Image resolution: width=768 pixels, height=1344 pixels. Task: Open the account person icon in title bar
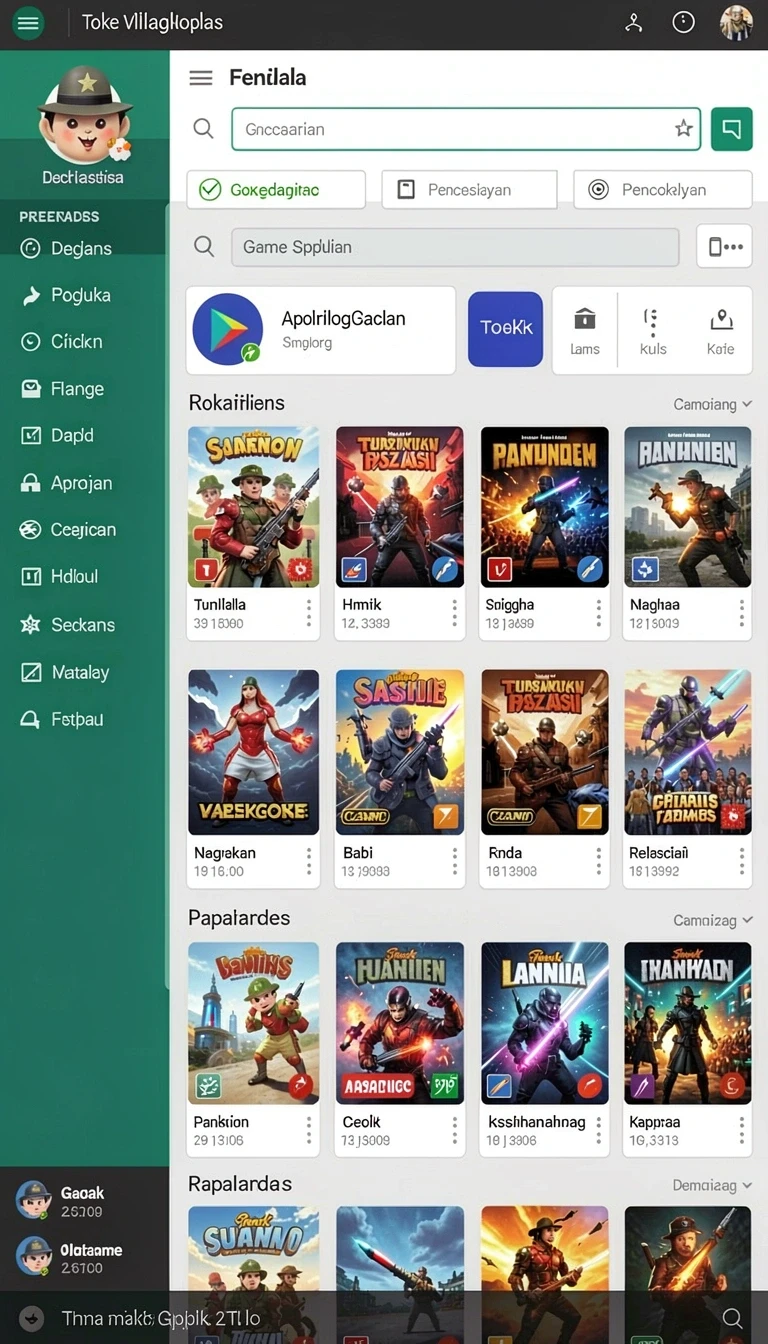point(633,22)
